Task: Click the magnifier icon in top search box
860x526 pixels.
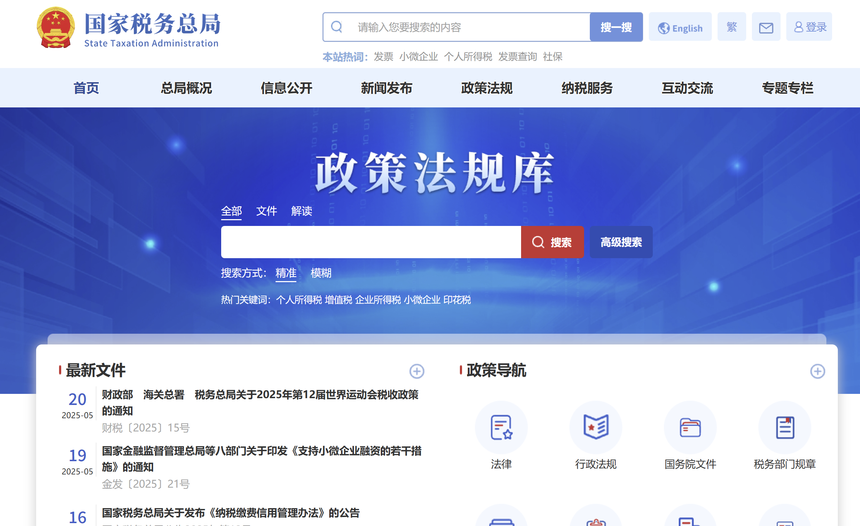Action: point(337,27)
